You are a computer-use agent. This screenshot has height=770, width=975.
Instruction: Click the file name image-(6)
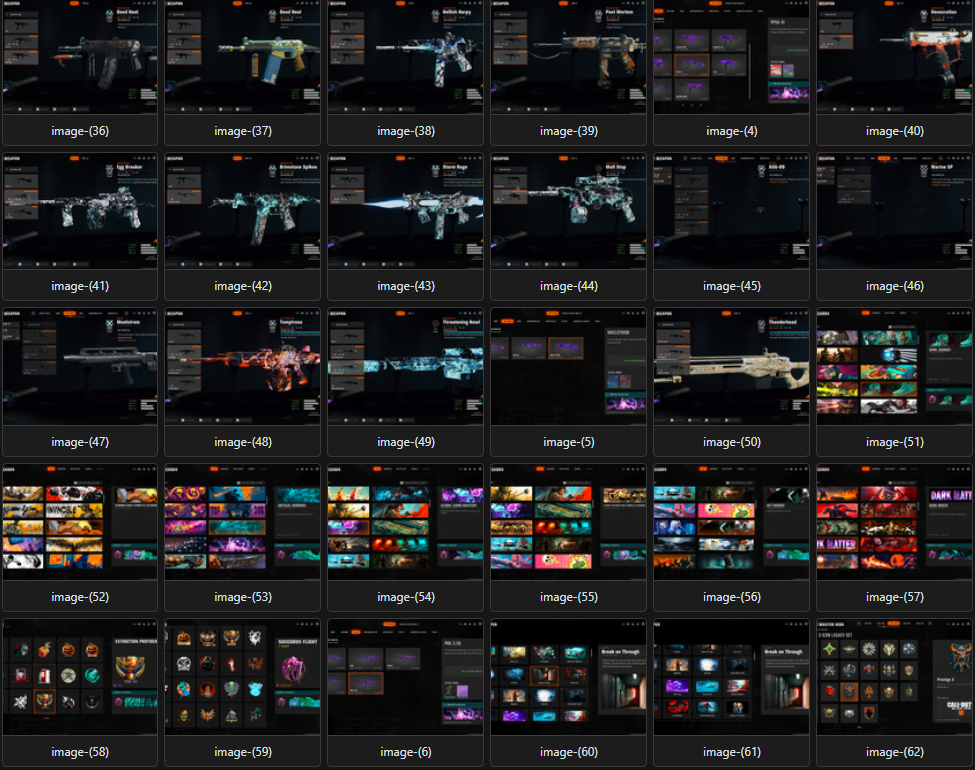[x=405, y=752]
